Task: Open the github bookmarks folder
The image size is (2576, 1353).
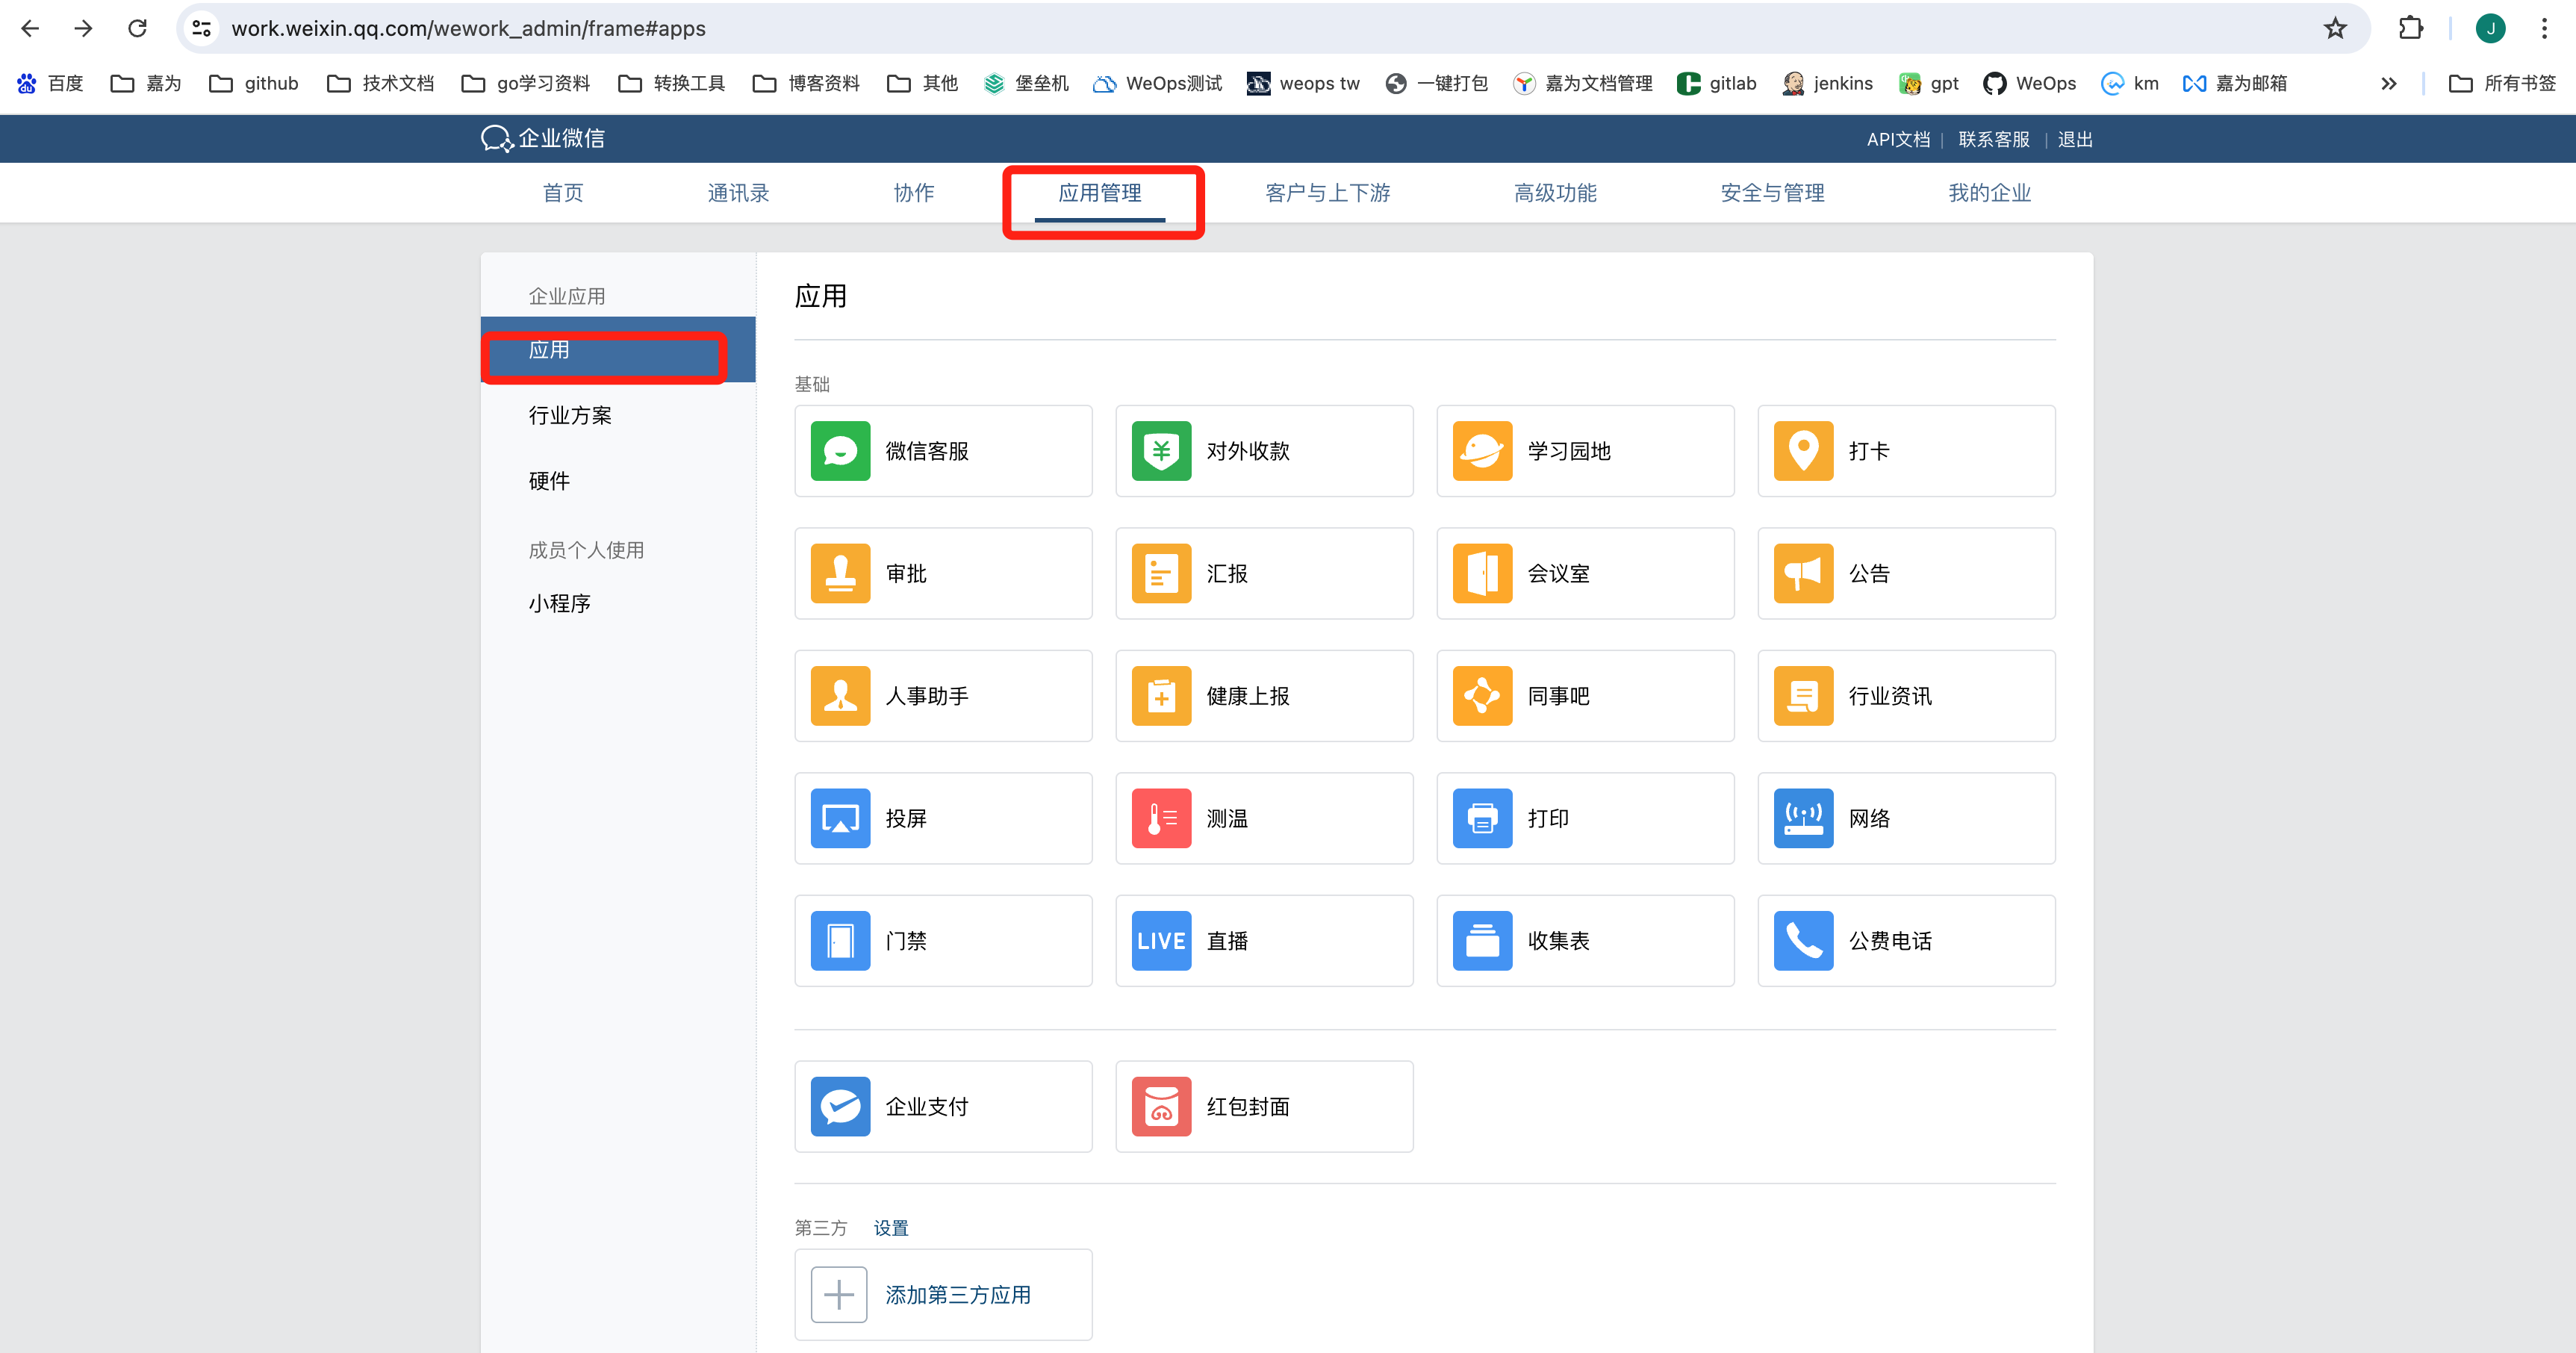Action: (254, 83)
